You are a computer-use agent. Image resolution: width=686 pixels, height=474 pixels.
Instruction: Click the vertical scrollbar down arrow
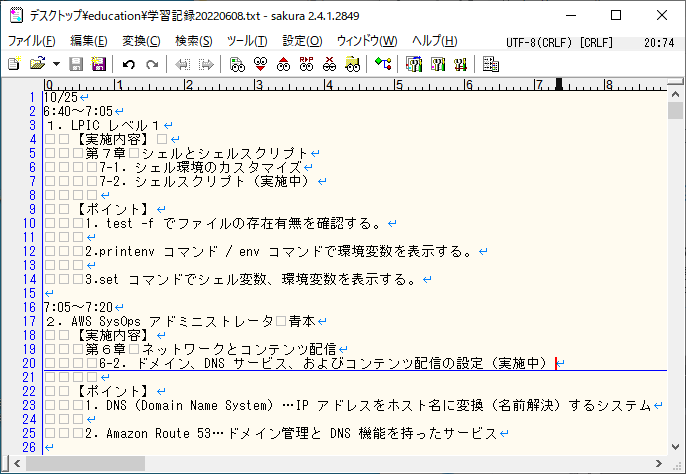(x=676, y=447)
